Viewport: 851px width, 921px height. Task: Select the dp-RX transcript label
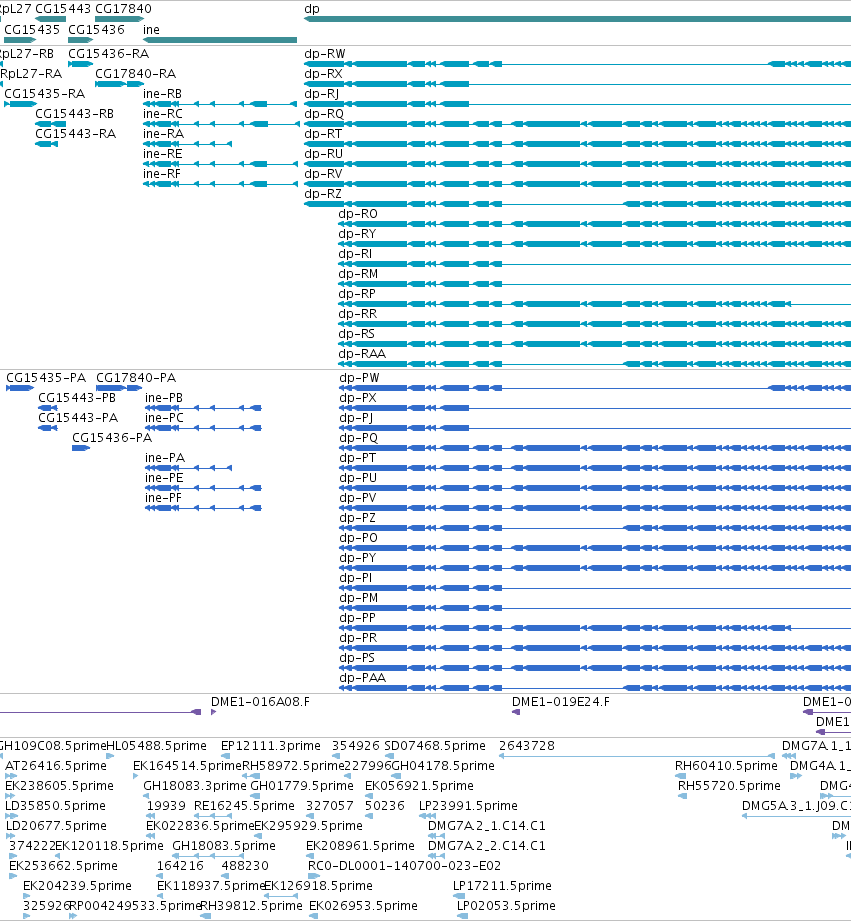(x=324, y=73)
